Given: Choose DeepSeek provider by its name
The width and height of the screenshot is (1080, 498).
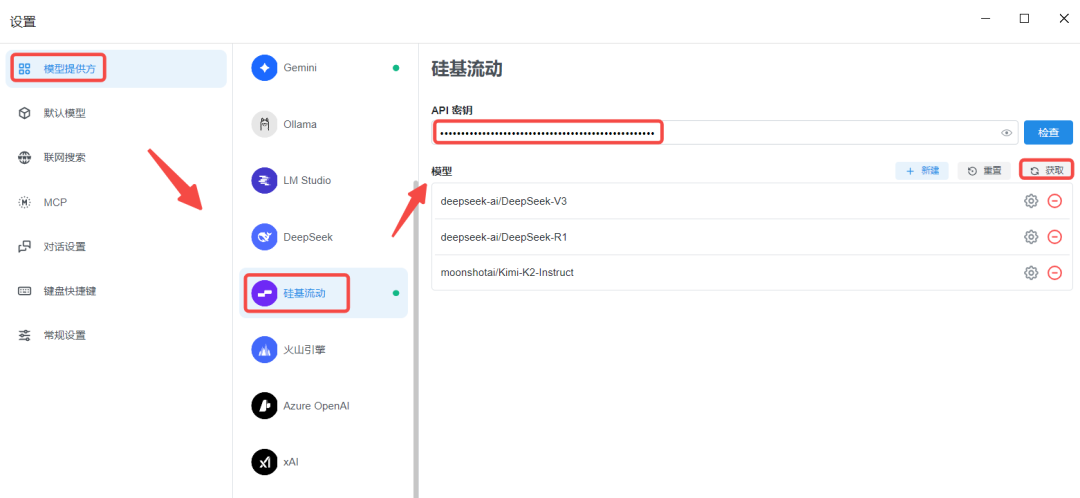Looking at the screenshot, I should coord(308,237).
